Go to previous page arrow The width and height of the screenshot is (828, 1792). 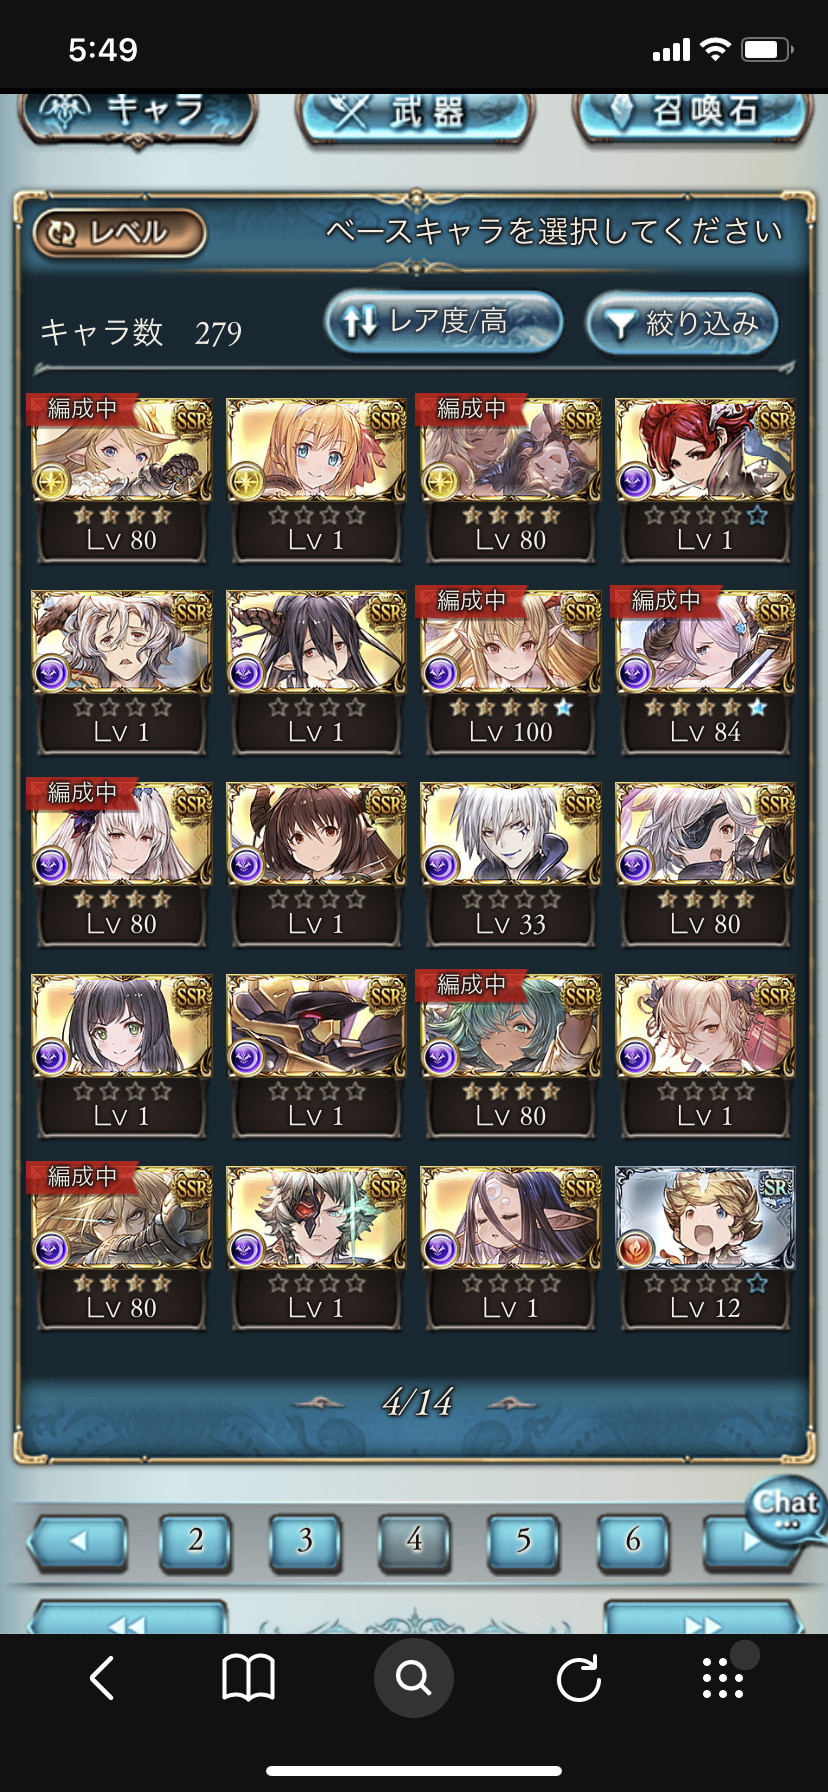pos(78,1541)
